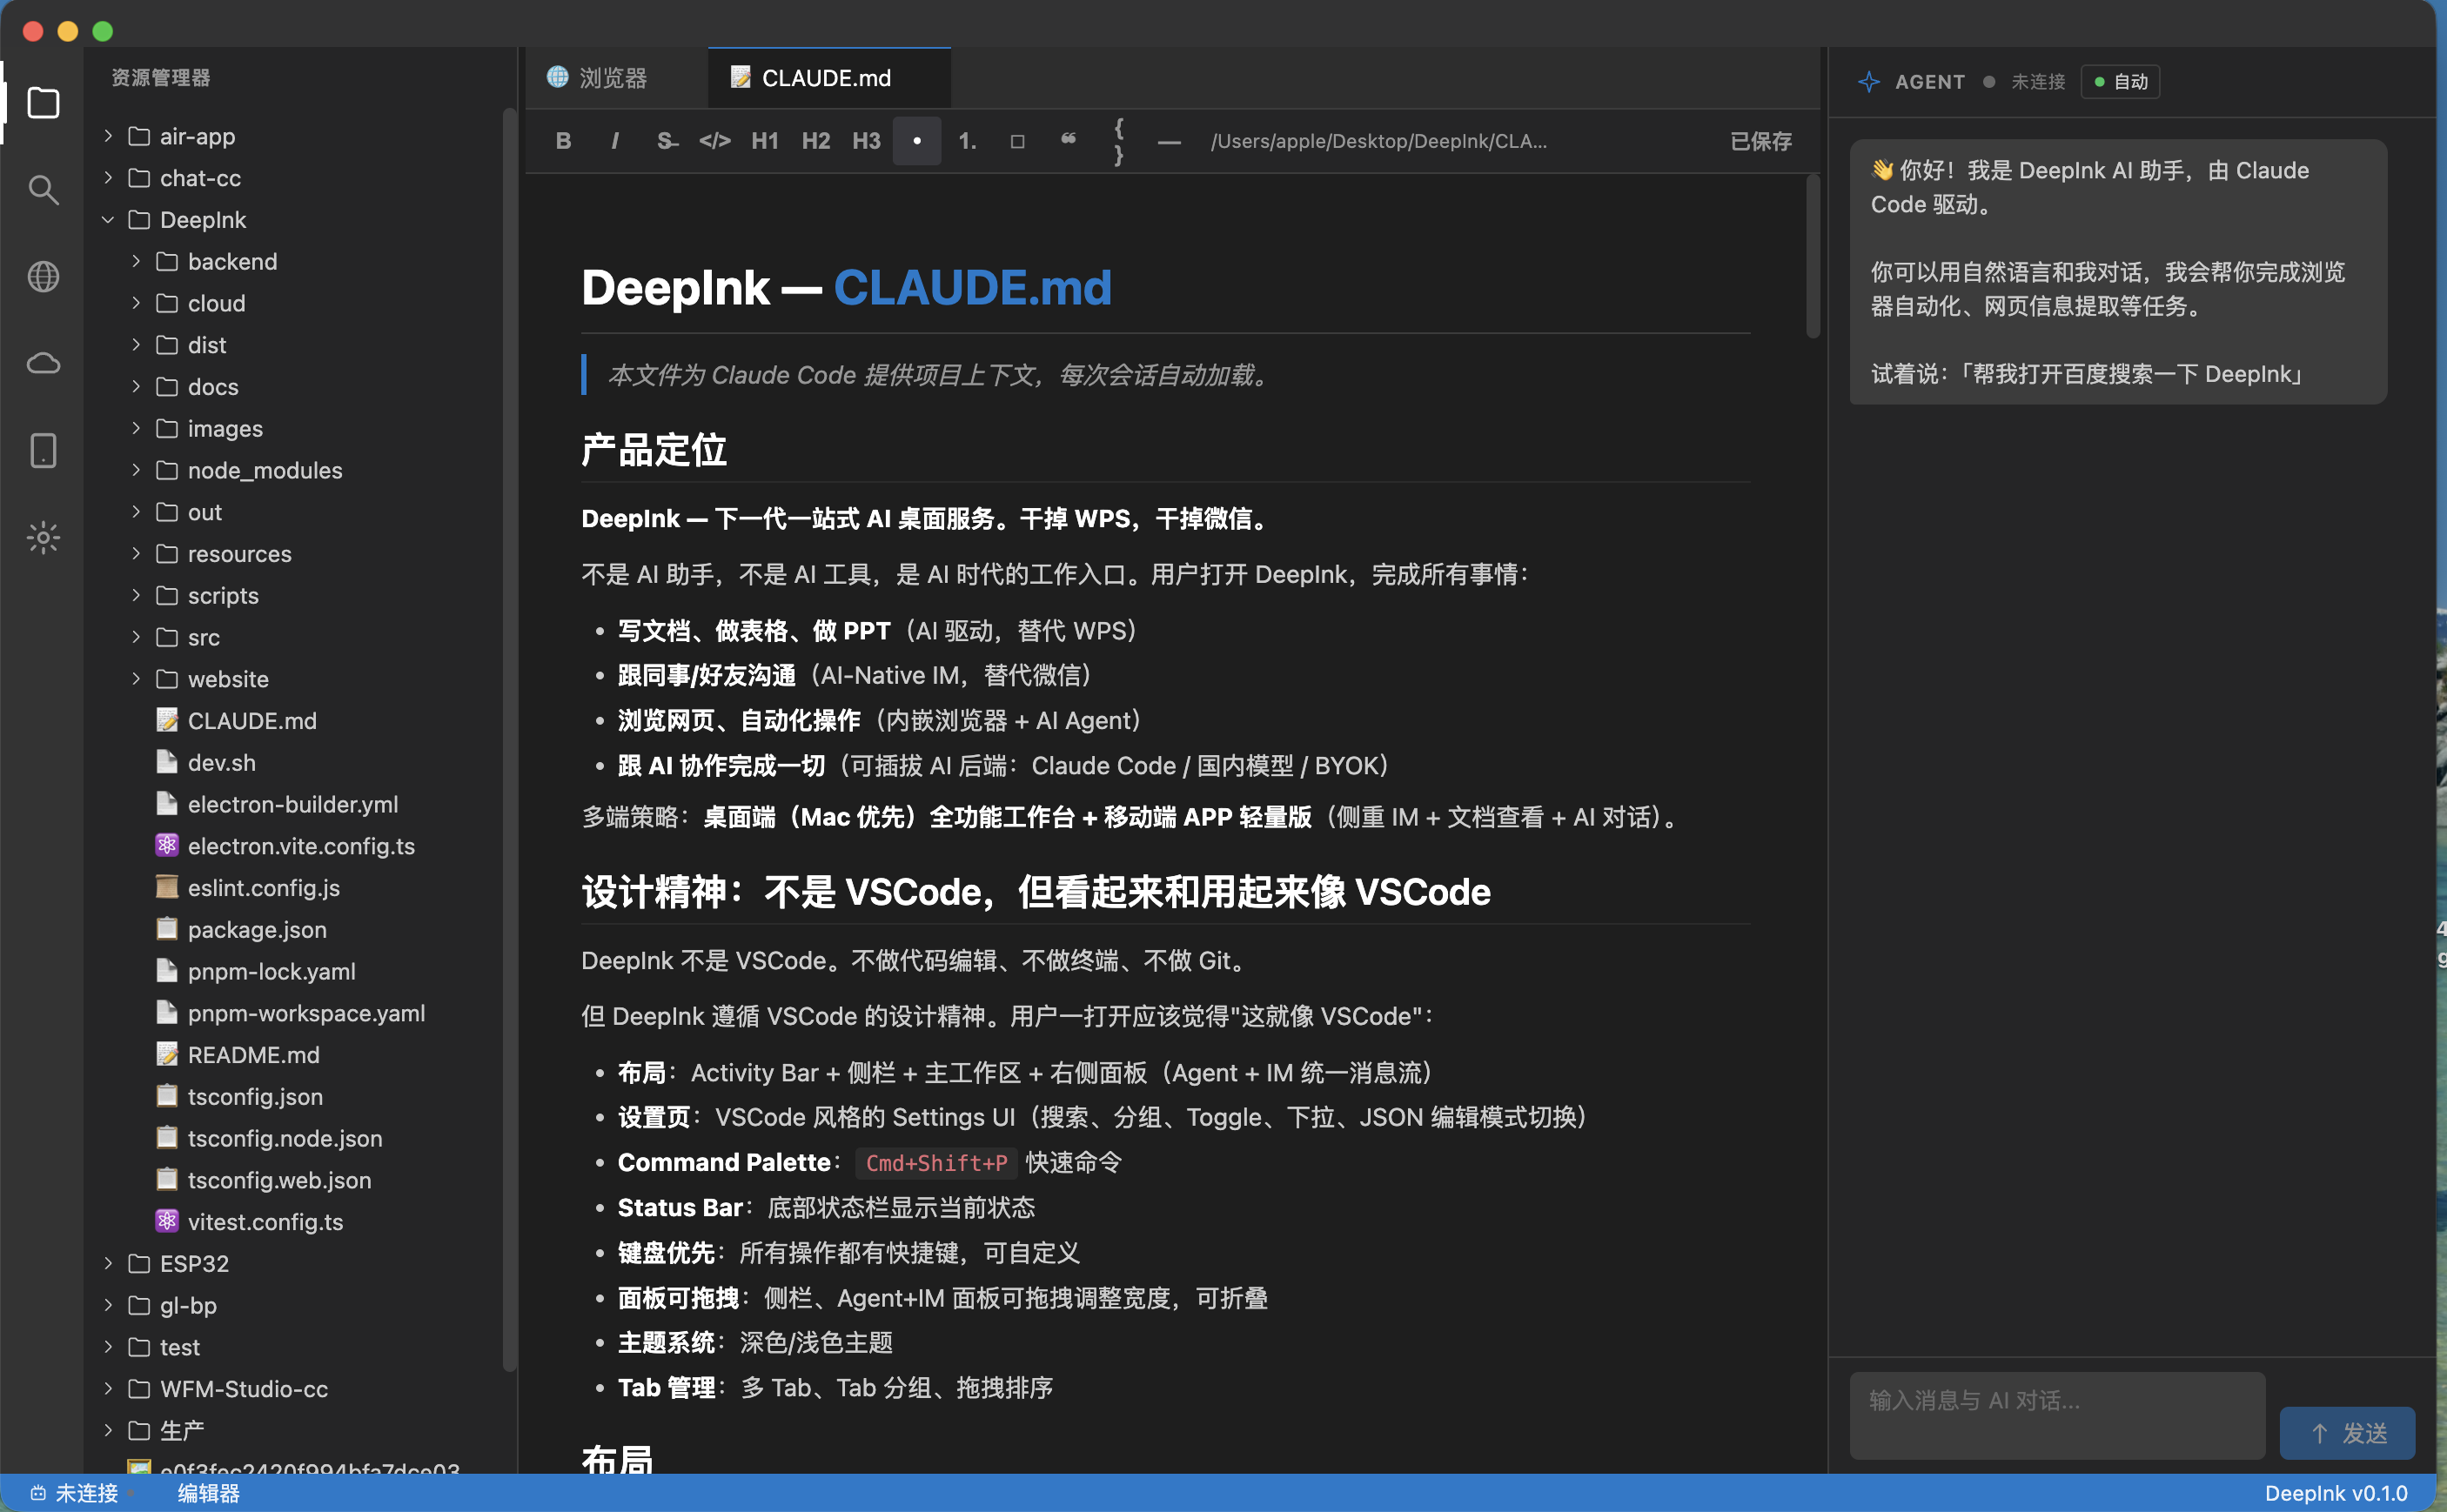Viewport: 2447px width, 1512px height.
Task: Click the vitest.config.ts file icon
Action: coord(167,1221)
